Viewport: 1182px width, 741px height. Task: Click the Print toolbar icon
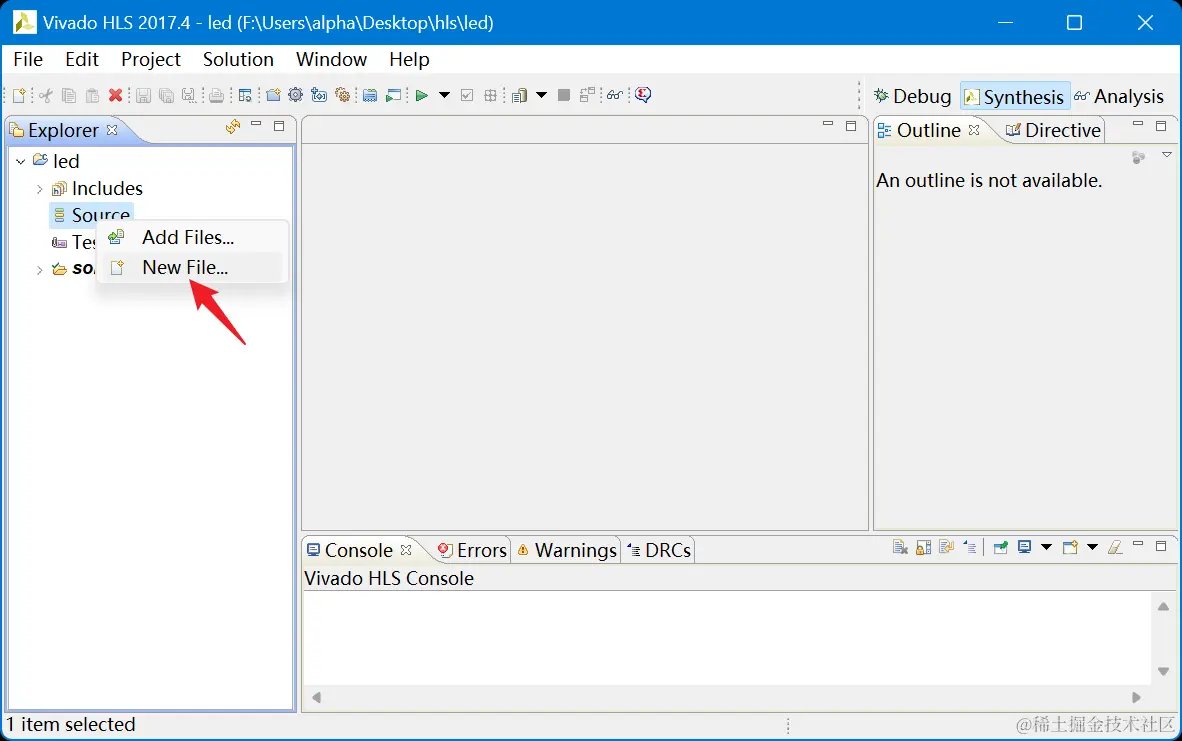216,95
